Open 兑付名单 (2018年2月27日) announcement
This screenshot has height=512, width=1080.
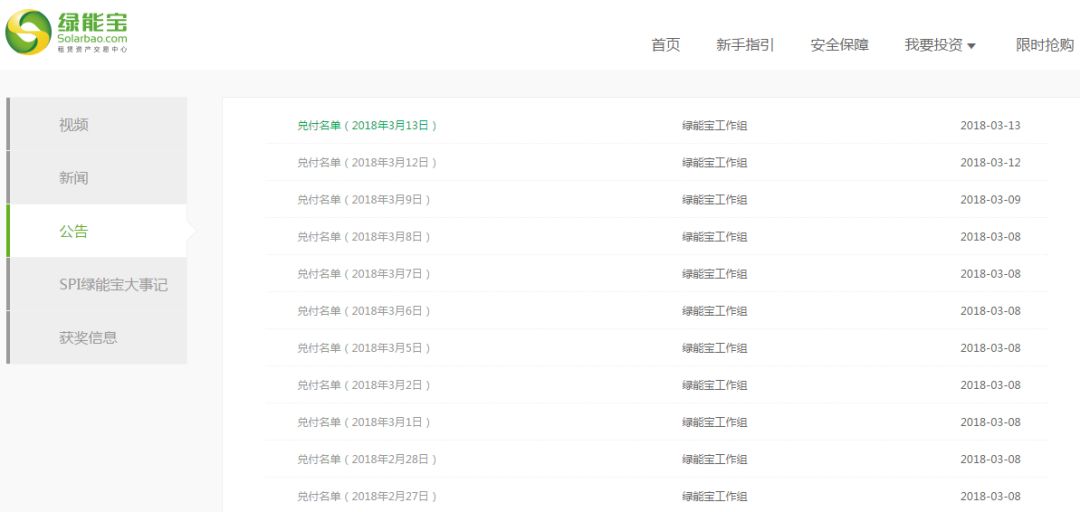click(x=367, y=496)
